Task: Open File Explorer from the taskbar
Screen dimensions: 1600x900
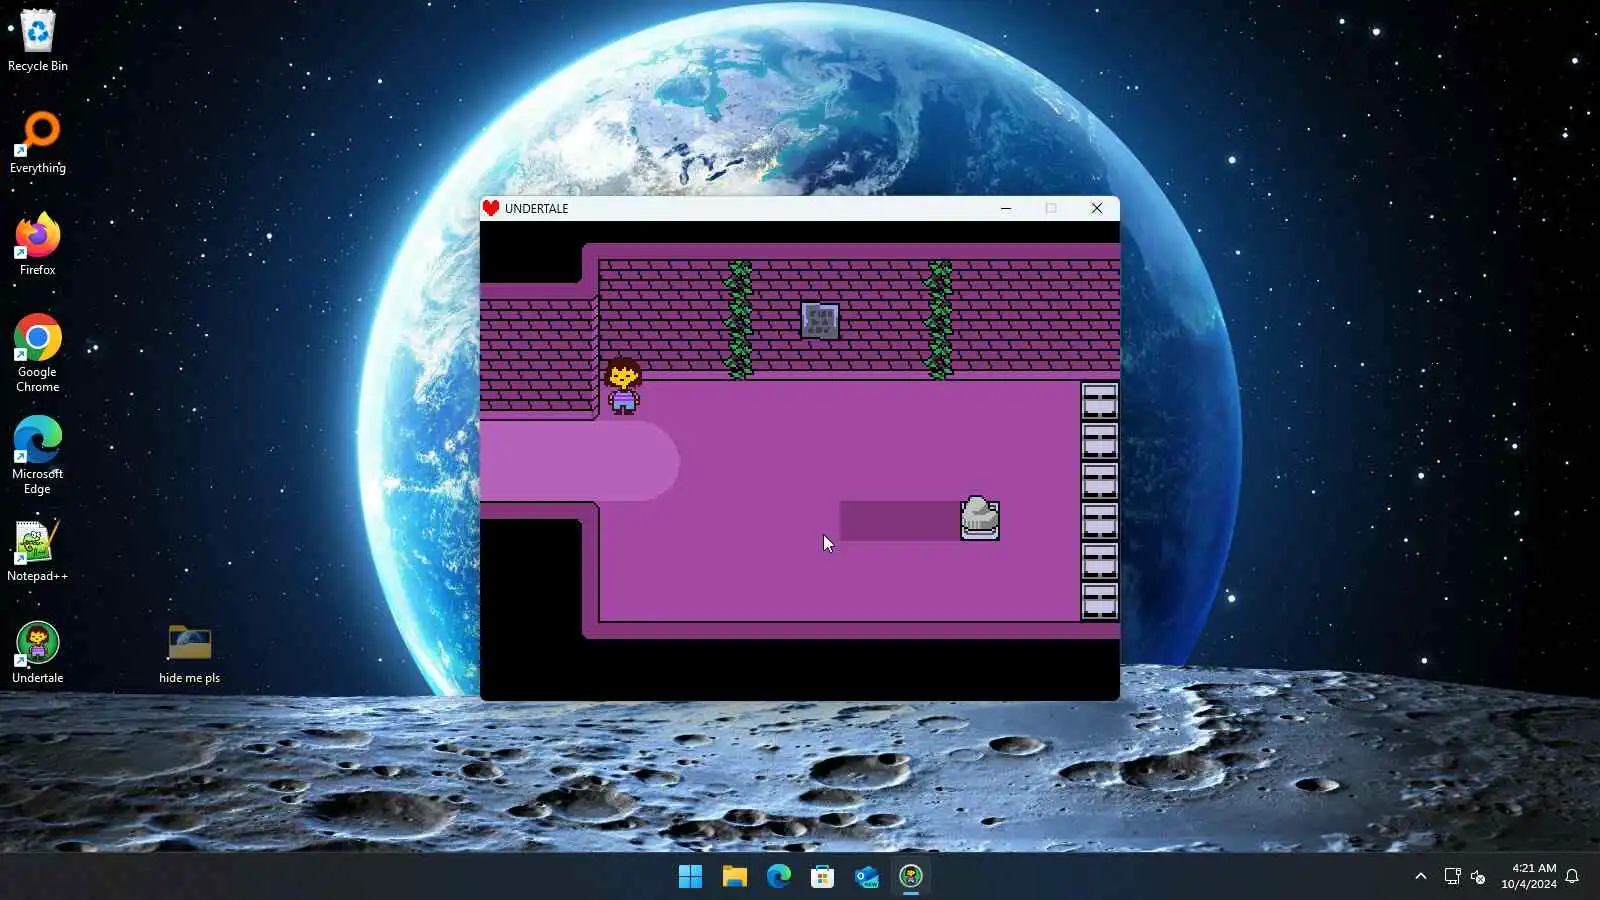Action: coord(735,877)
